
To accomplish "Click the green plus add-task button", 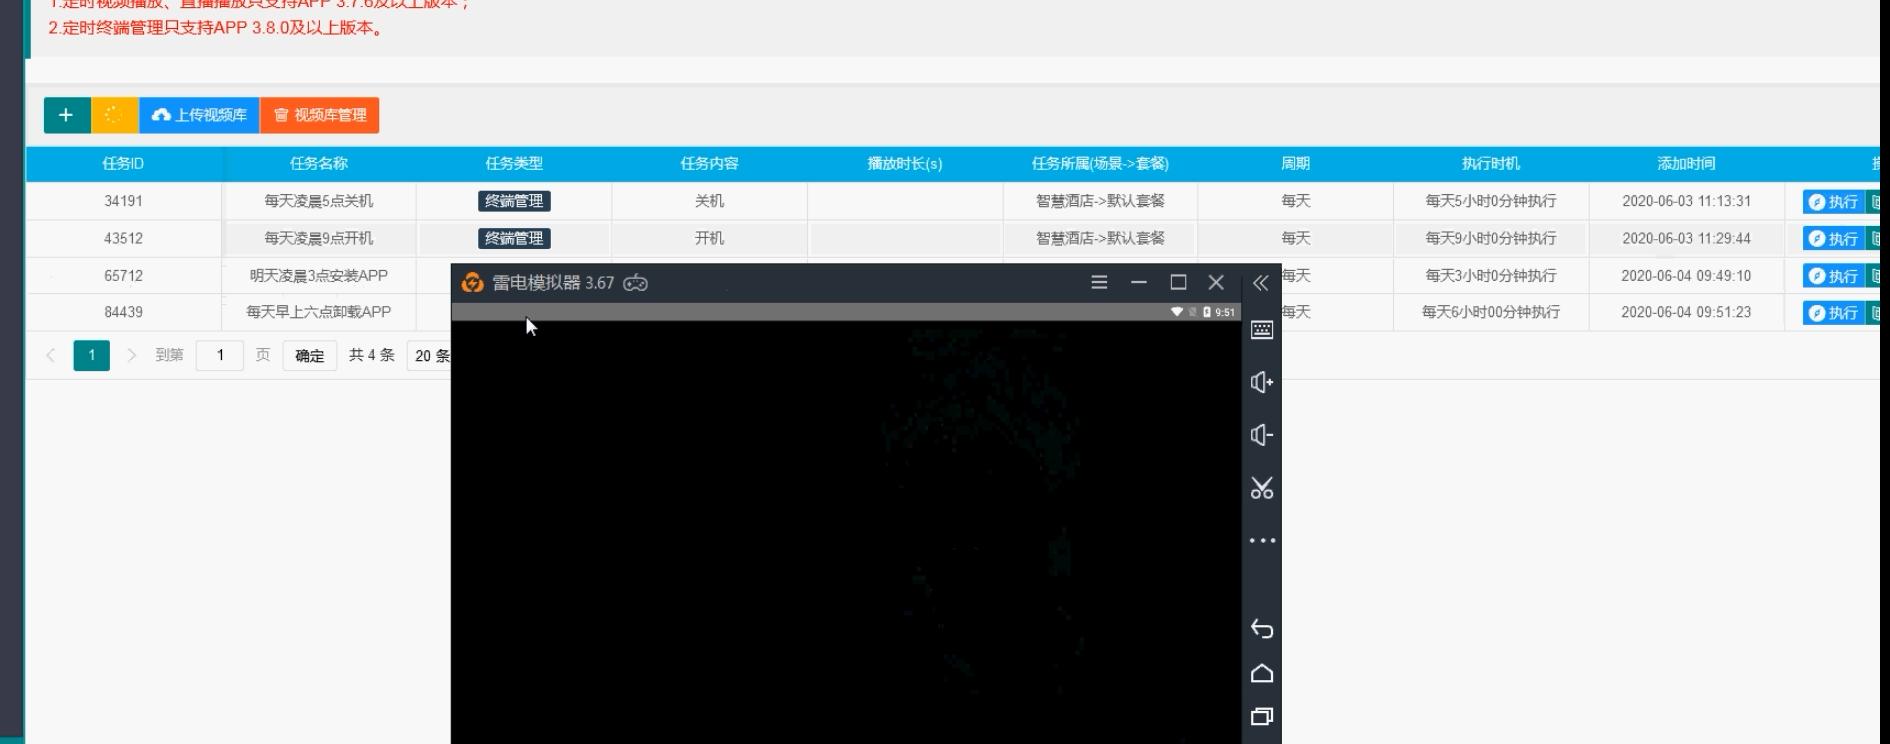I will [x=66, y=115].
